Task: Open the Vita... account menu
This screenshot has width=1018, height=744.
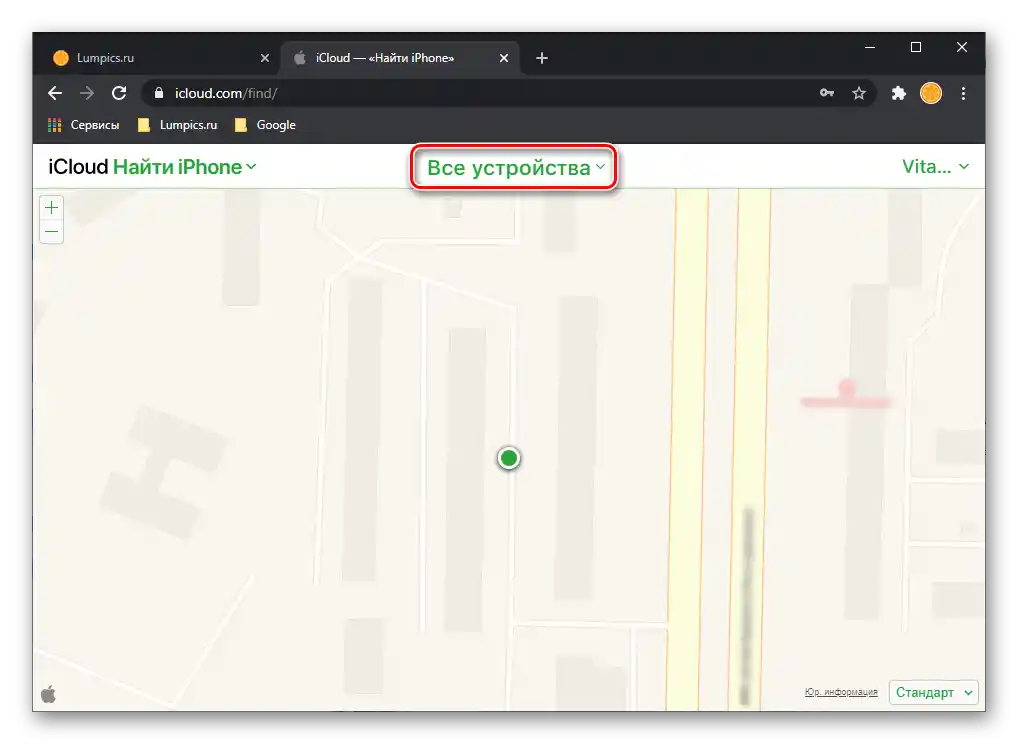Action: (x=936, y=167)
